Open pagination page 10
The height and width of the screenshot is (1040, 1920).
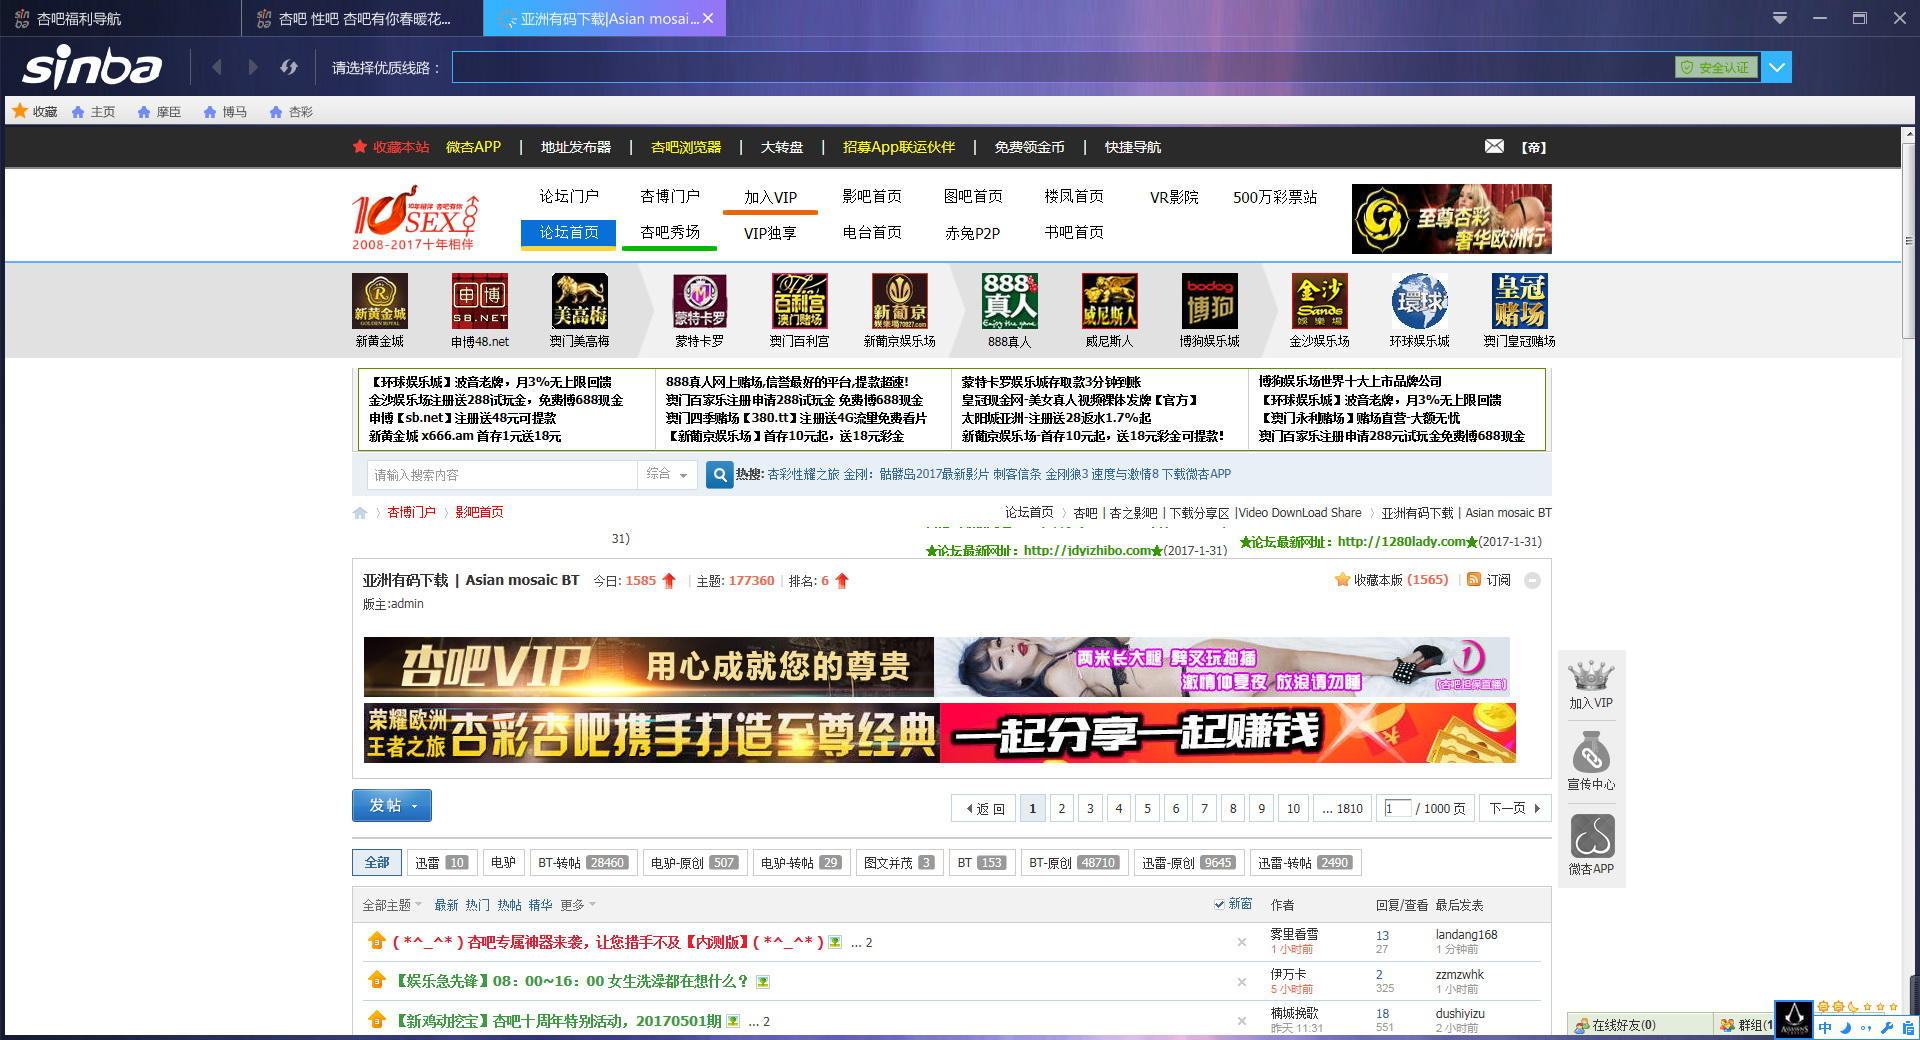(1292, 808)
